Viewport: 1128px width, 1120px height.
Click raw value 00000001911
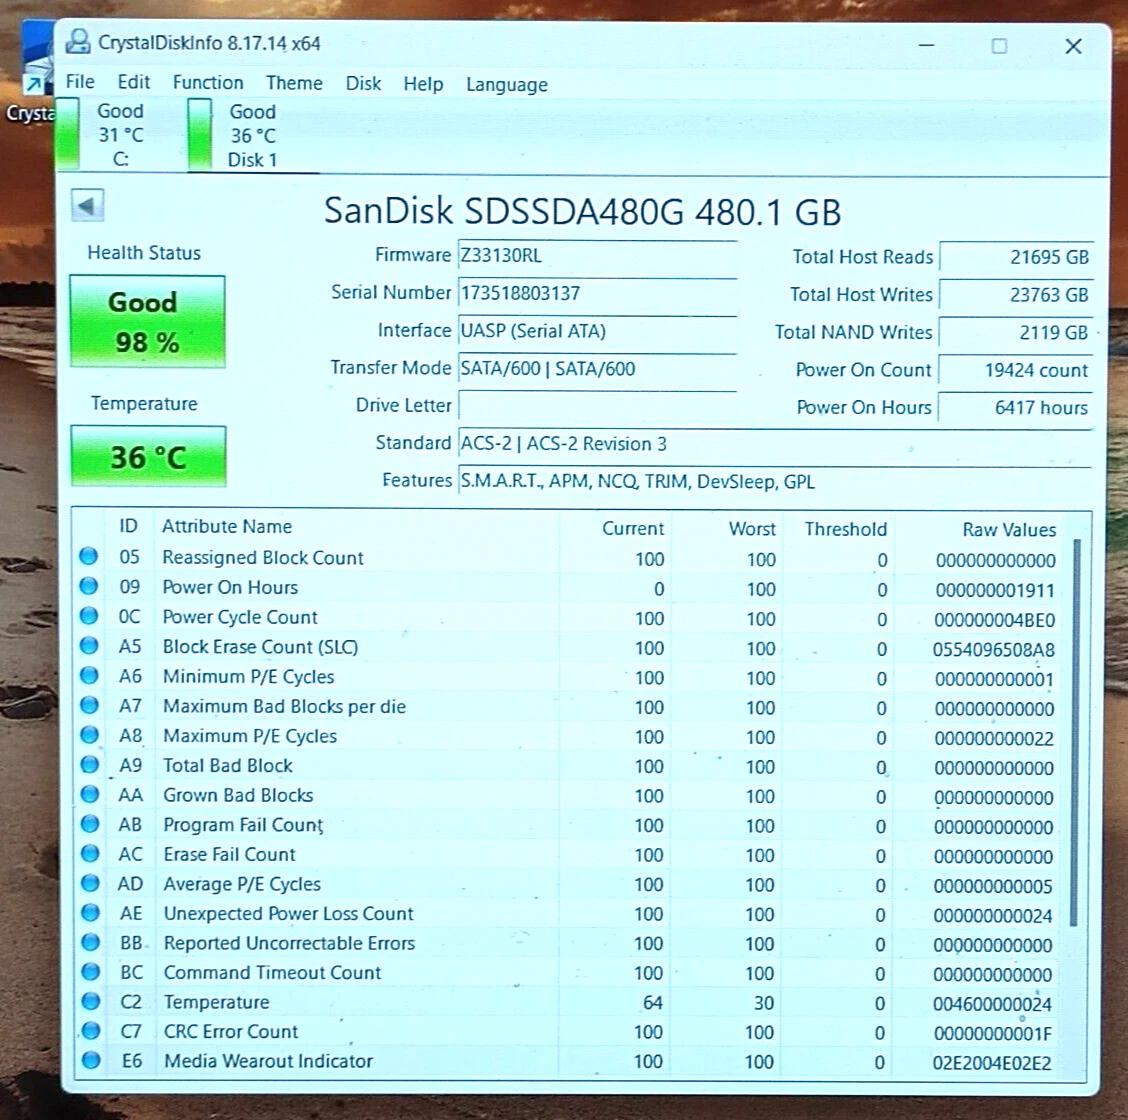tap(995, 591)
